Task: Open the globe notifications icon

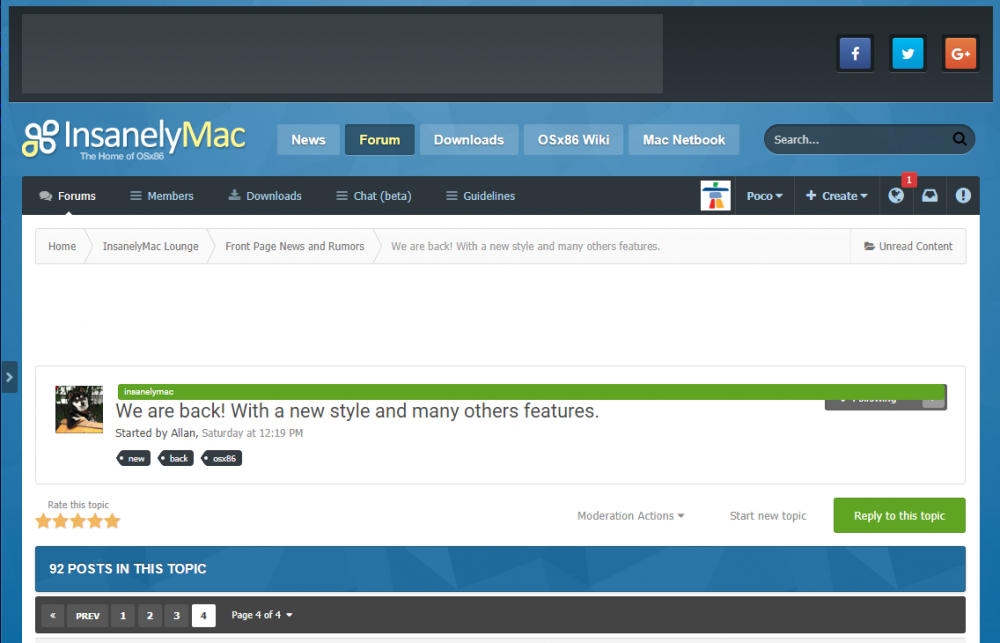Action: [896, 196]
